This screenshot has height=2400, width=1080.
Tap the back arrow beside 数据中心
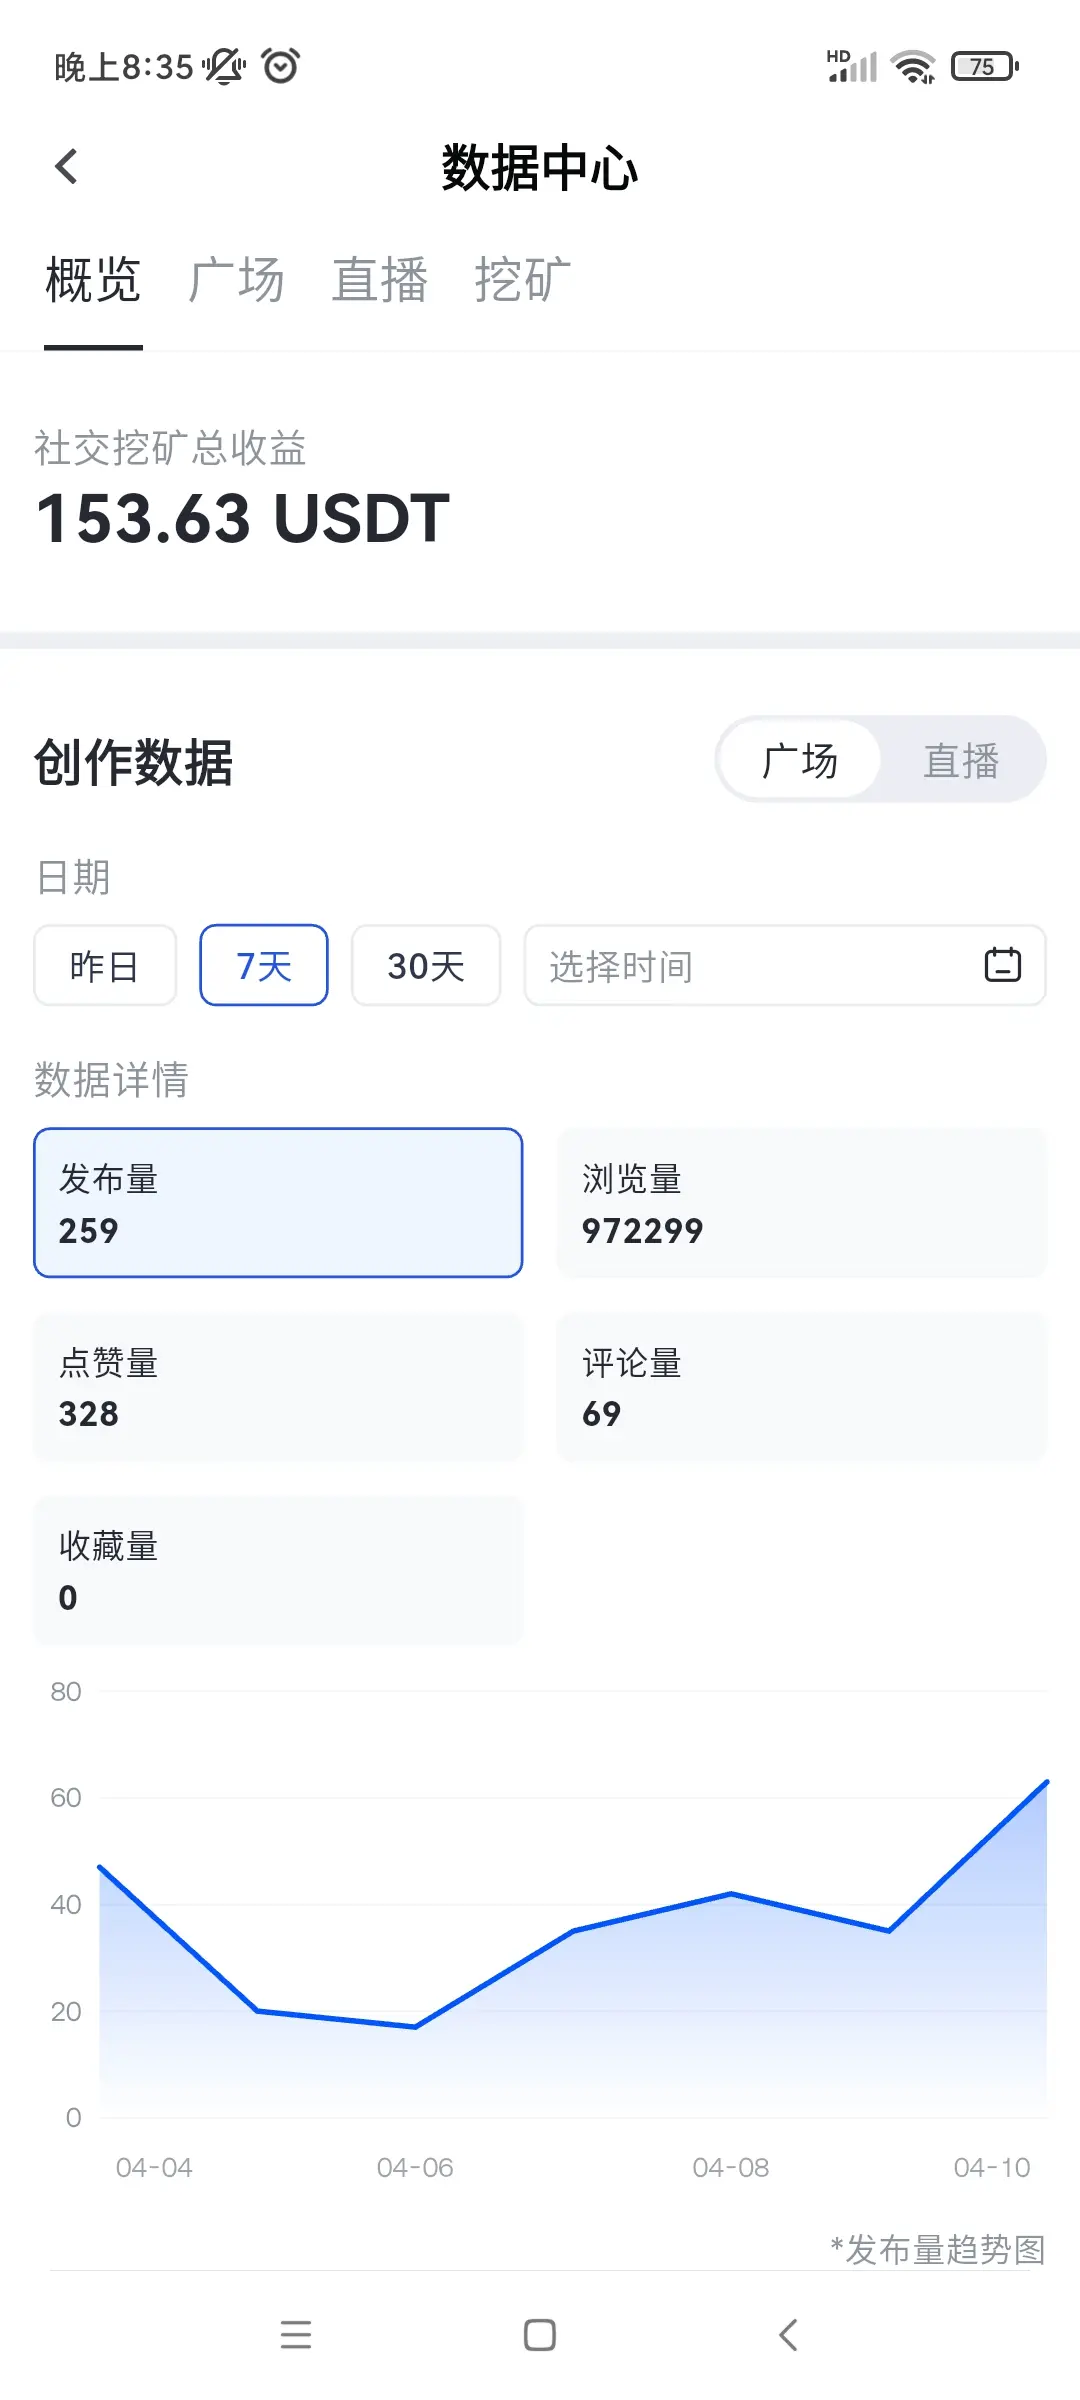coord(66,167)
